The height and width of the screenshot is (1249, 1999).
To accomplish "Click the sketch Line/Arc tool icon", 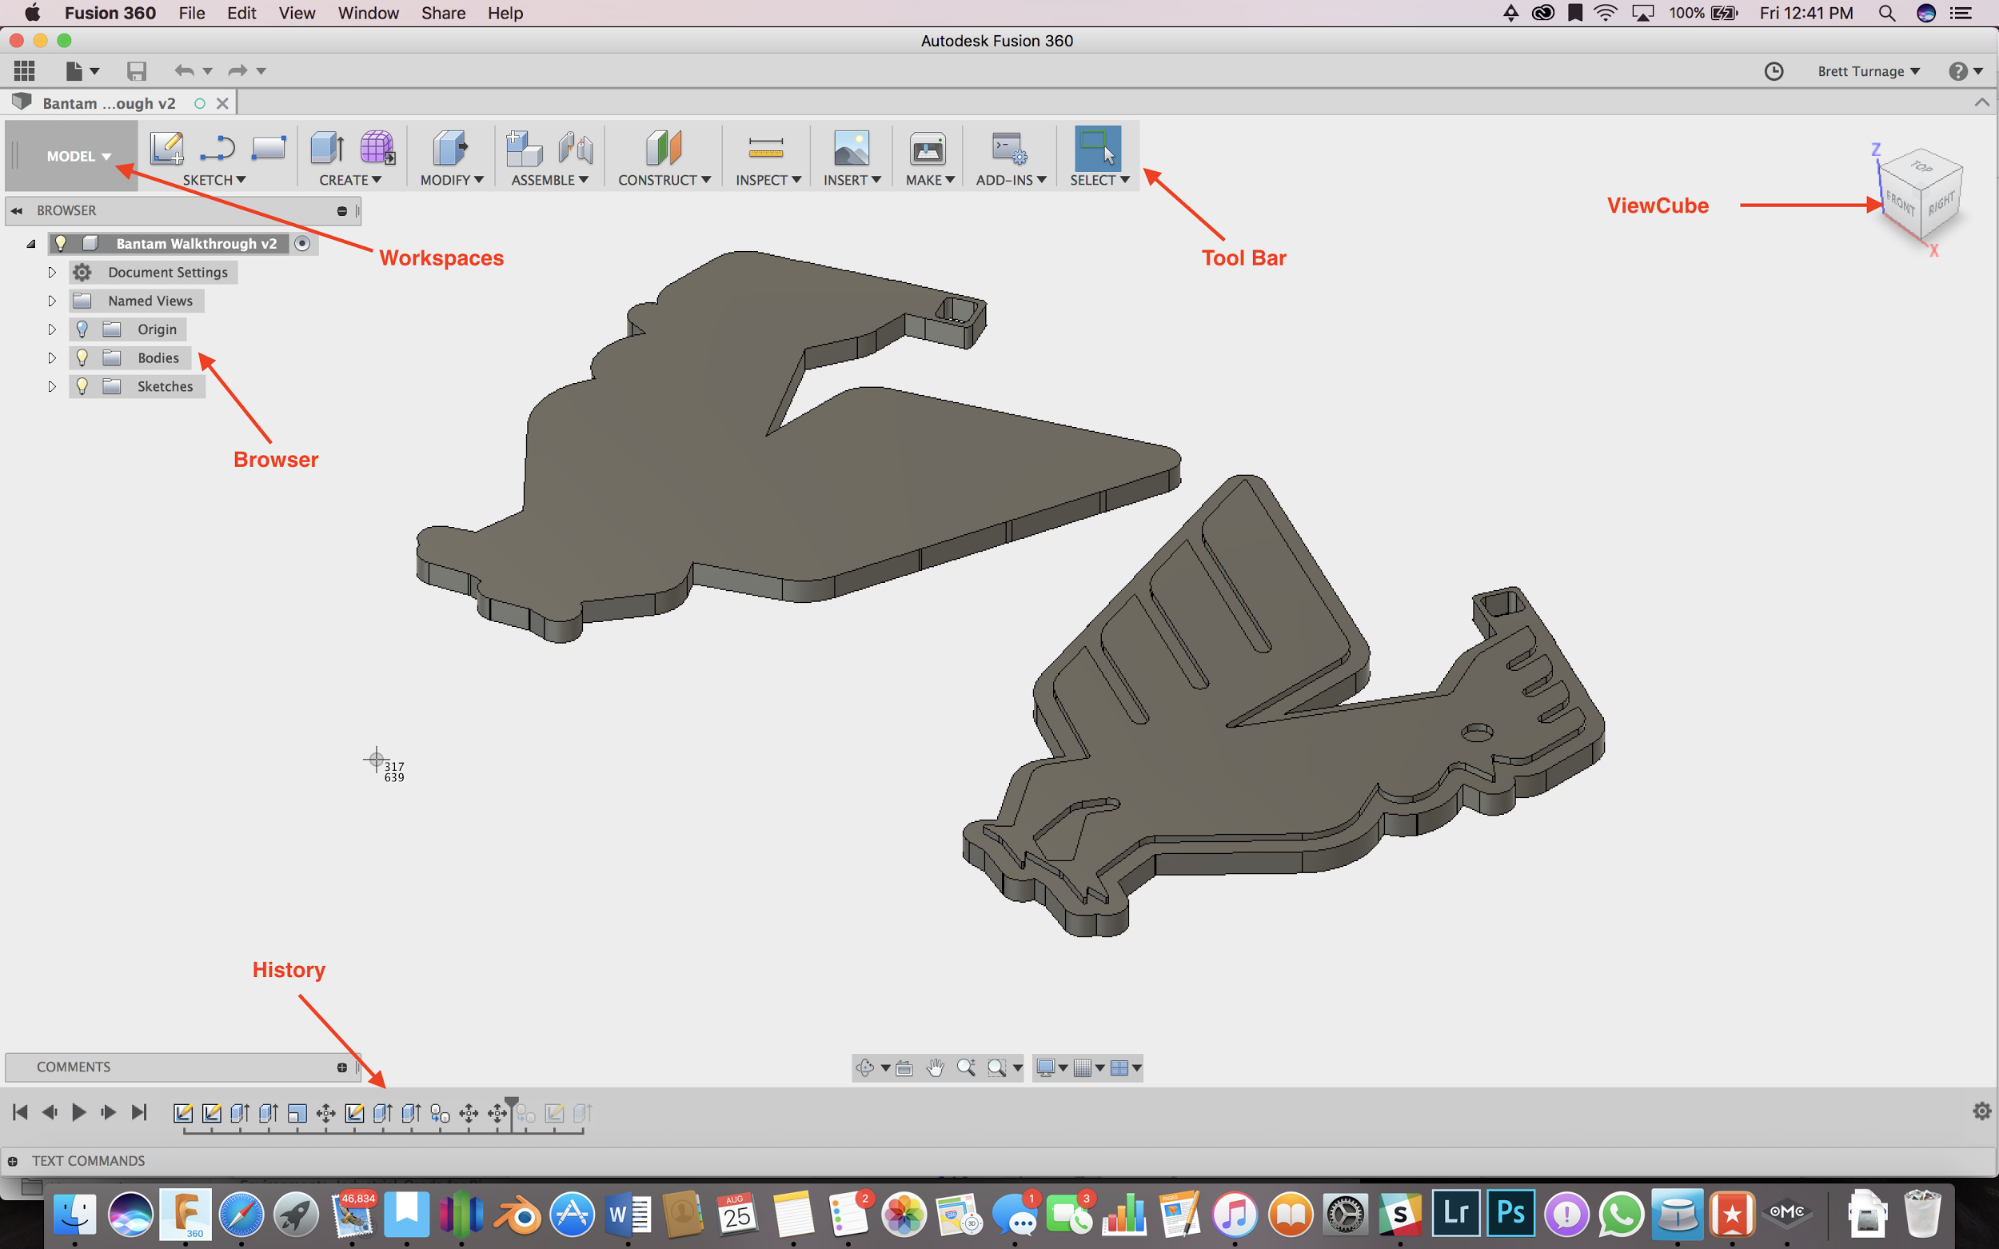I will click(217, 148).
